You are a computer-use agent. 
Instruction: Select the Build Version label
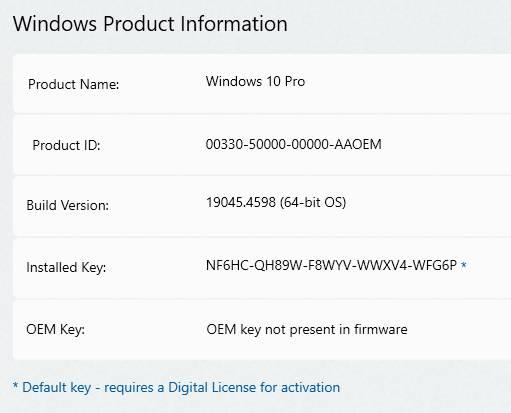68,205
